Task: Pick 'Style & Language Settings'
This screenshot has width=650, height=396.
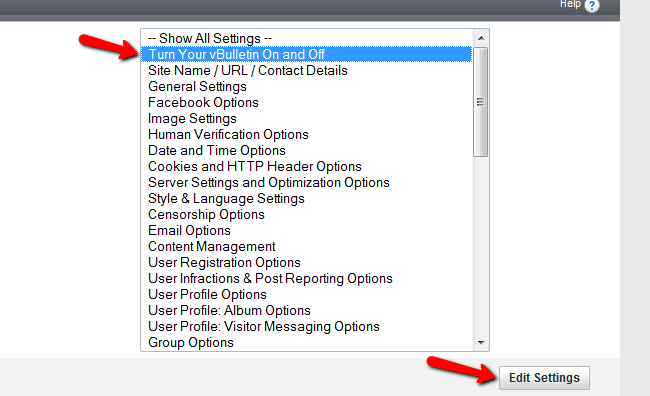Action: (x=306, y=199)
